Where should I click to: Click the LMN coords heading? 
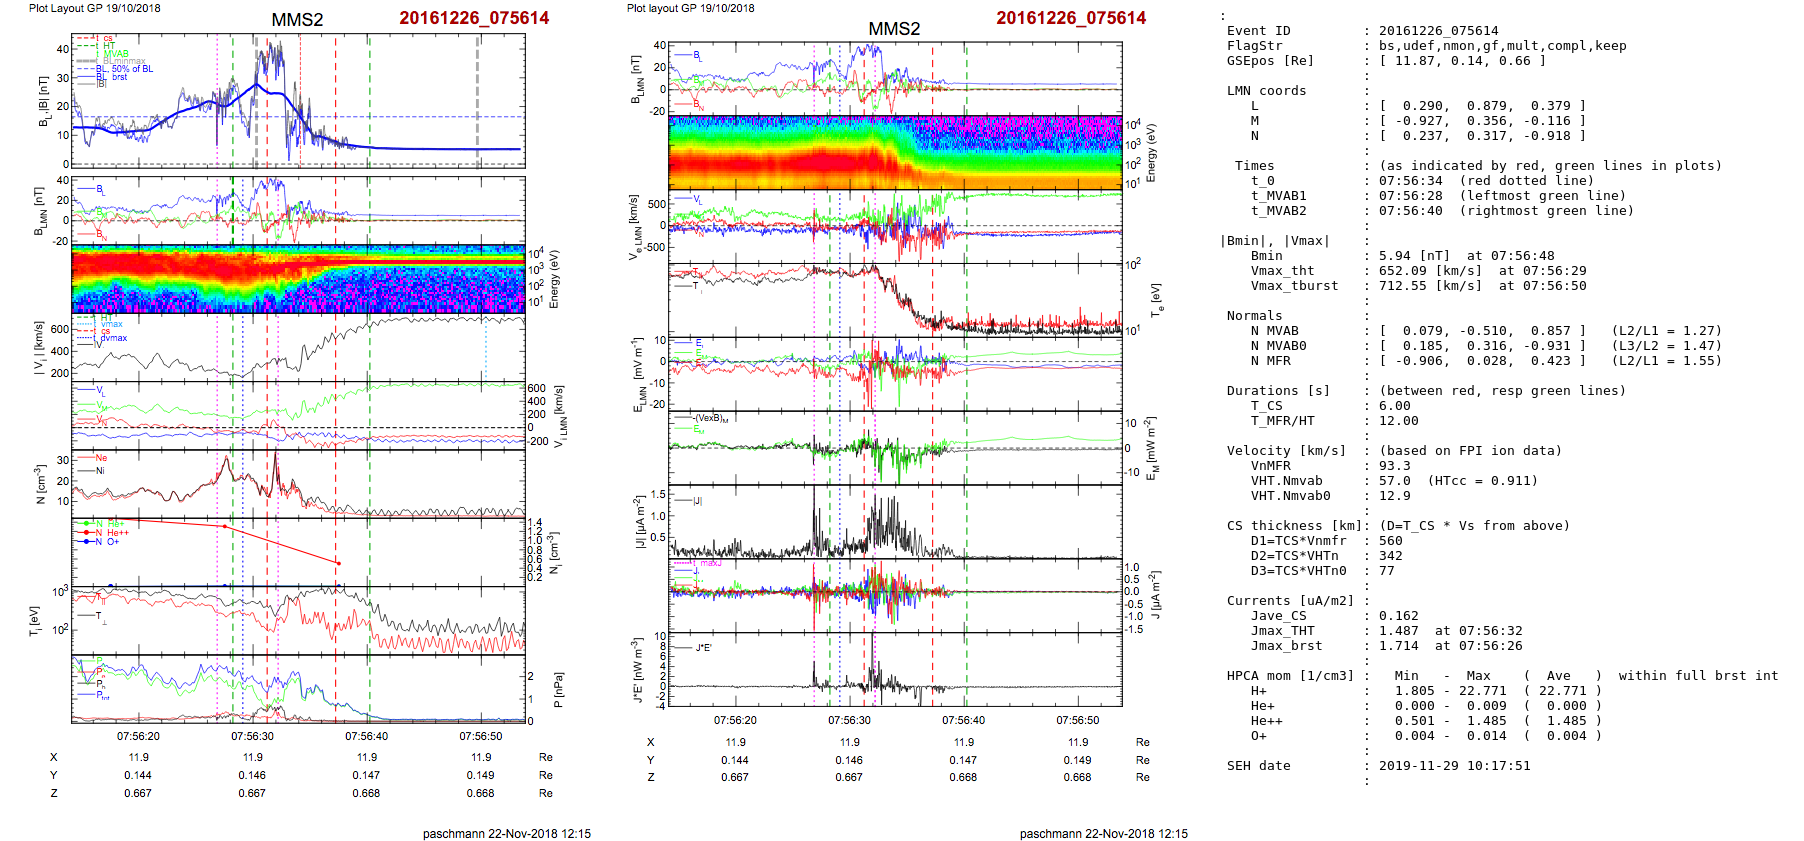coord(1266,91)
